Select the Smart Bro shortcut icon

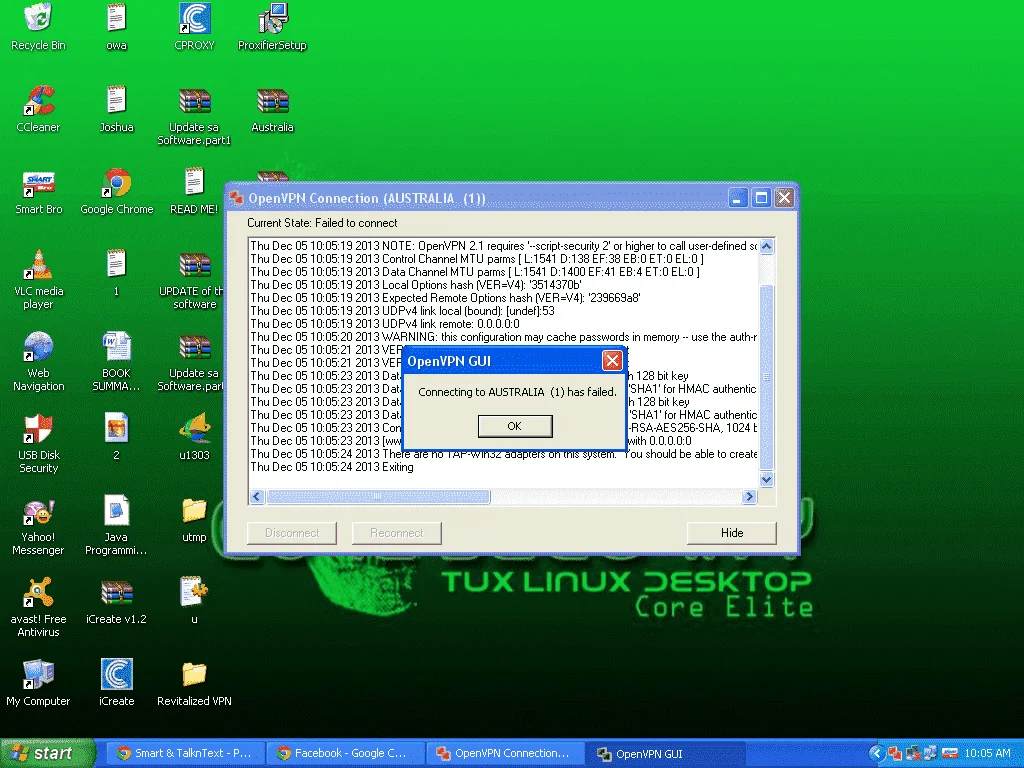39,182
